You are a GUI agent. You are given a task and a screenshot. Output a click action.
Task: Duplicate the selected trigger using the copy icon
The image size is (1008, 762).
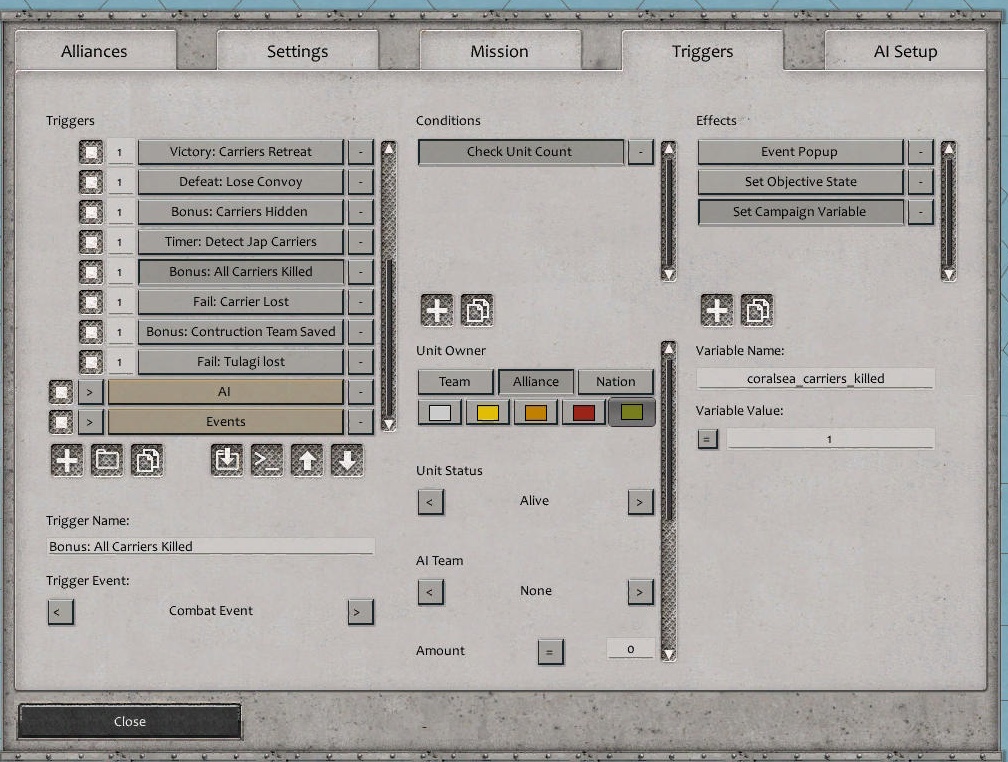click(x=146, y=460)
